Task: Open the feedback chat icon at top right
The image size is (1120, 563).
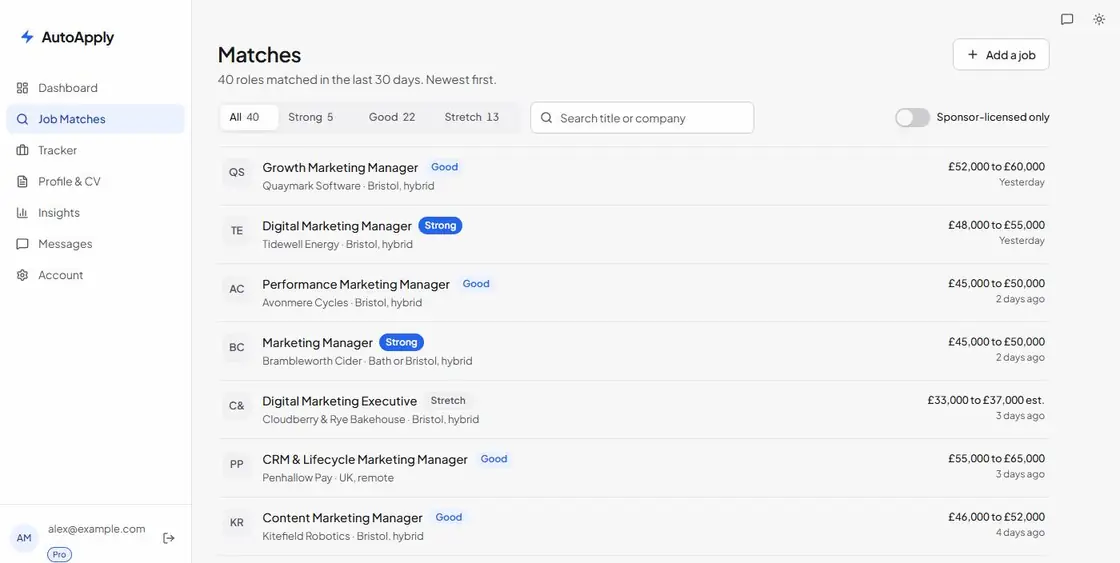Action: point(1067,19)
